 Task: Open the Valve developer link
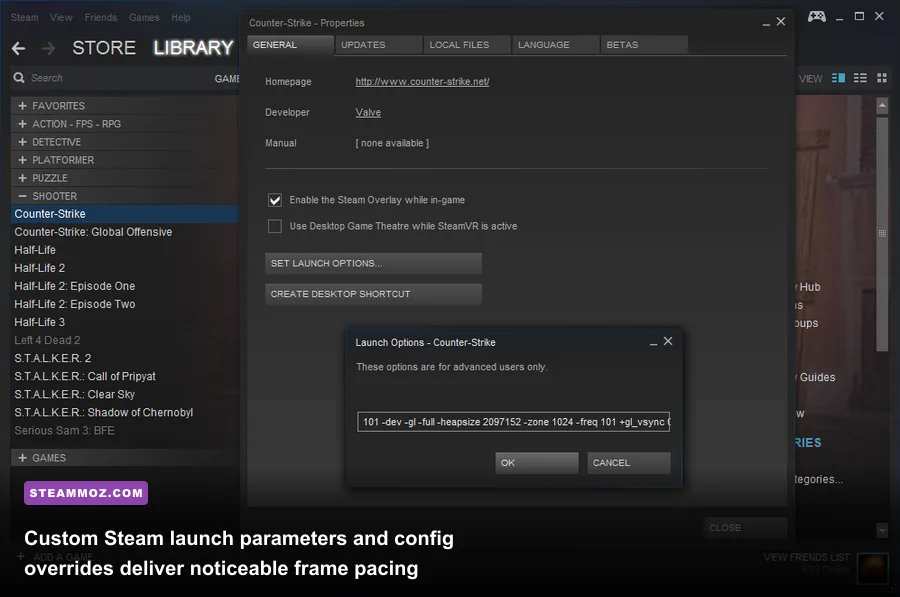pyautogui.click(x=368, y=113)
